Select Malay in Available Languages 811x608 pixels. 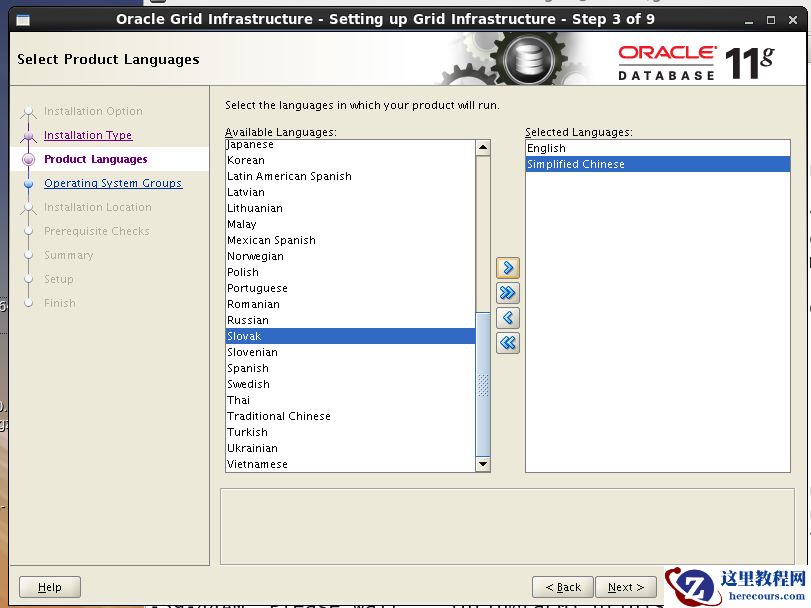point(350,224)
